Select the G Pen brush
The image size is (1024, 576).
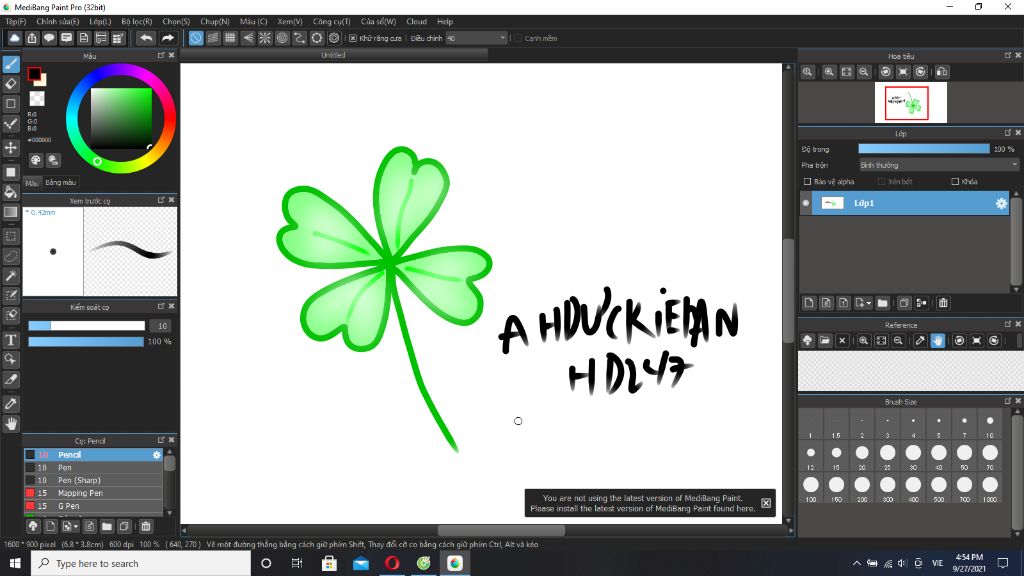pyautogui.click(x=93, y=506)
